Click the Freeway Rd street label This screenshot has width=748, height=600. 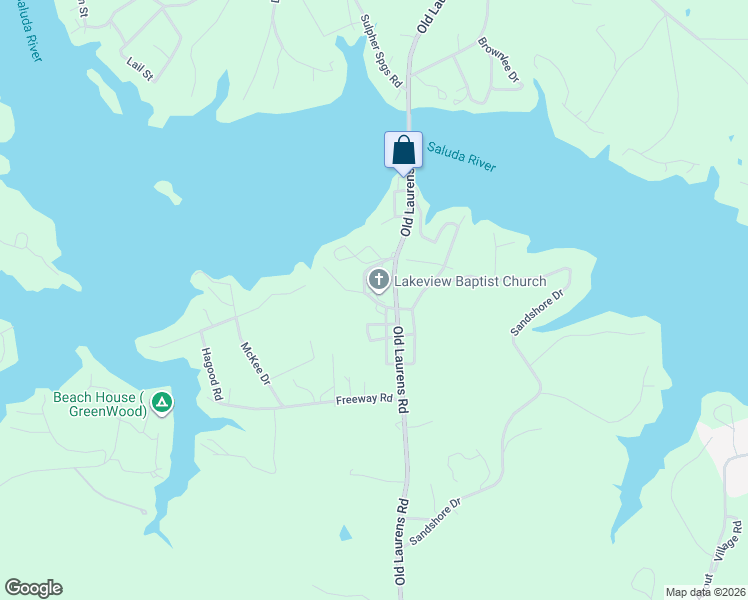[364, 399]
